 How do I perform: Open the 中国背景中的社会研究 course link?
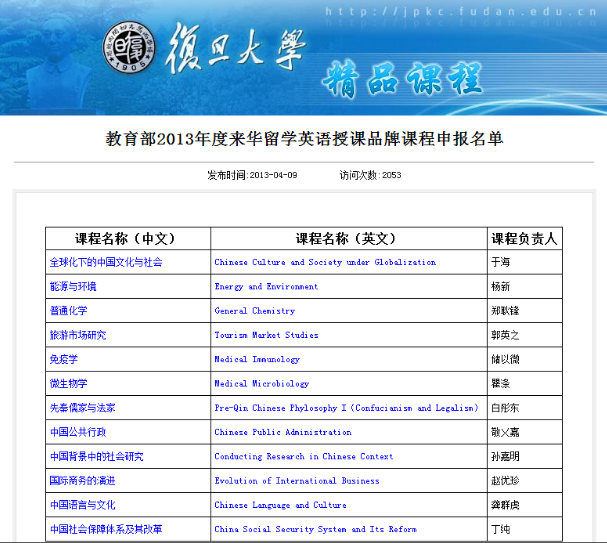(96, 456)
